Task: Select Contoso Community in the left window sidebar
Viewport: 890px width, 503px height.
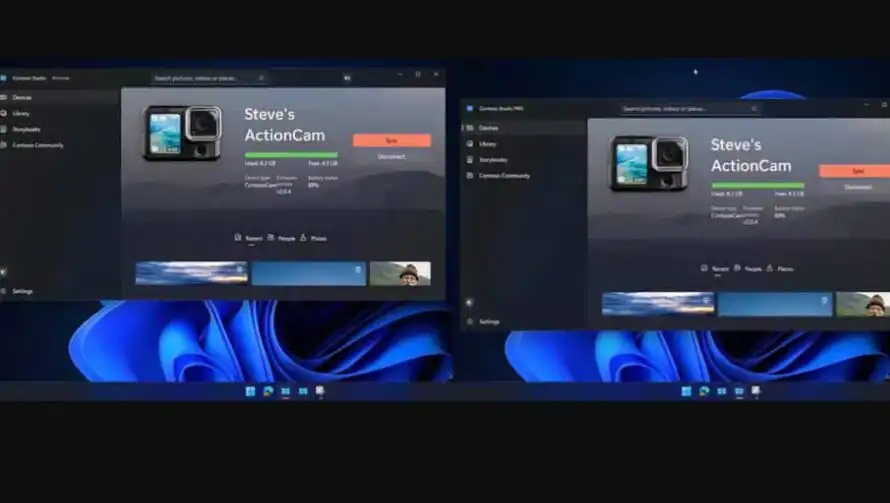Action: tap(36, 145)
